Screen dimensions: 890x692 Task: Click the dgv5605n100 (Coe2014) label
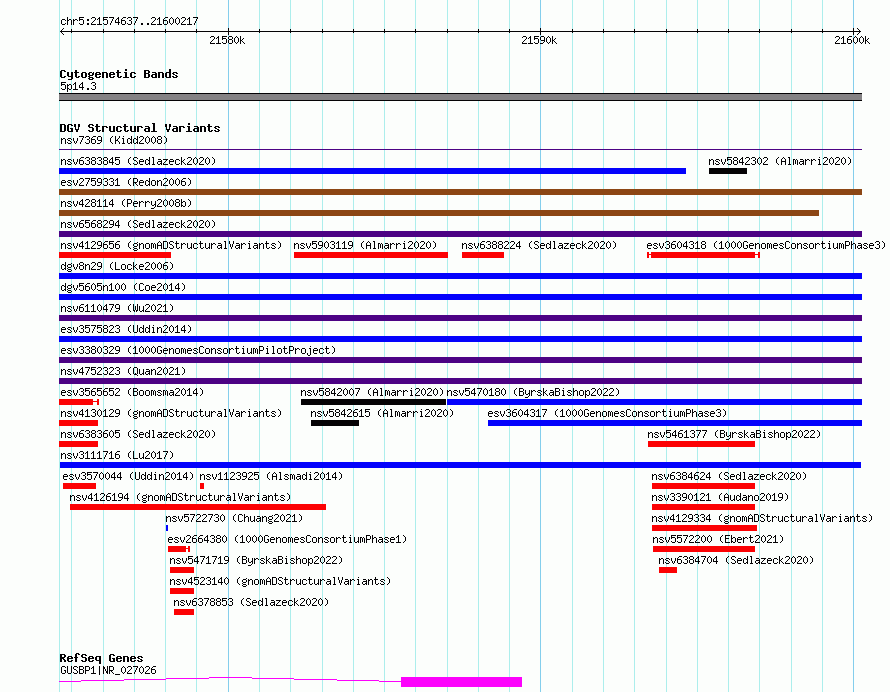tap(123, 287)
